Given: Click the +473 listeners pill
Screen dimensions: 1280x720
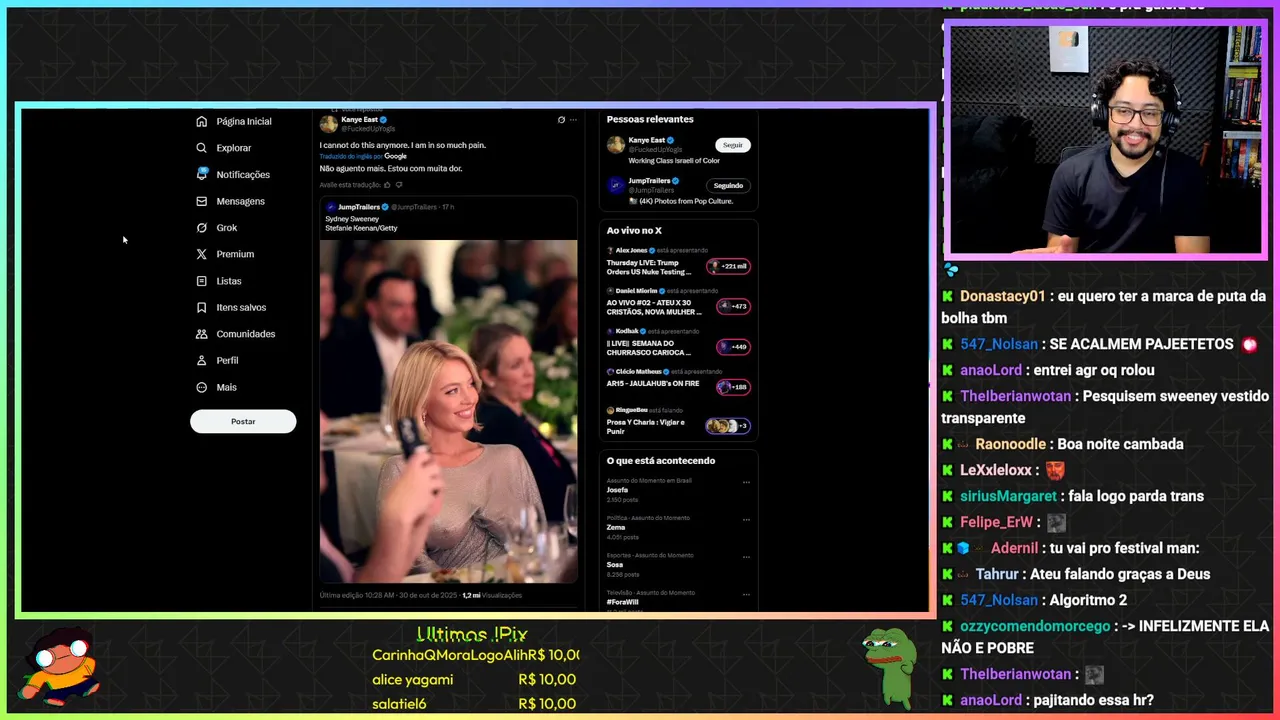Looking at the screenshot, I should coord(733,306).
